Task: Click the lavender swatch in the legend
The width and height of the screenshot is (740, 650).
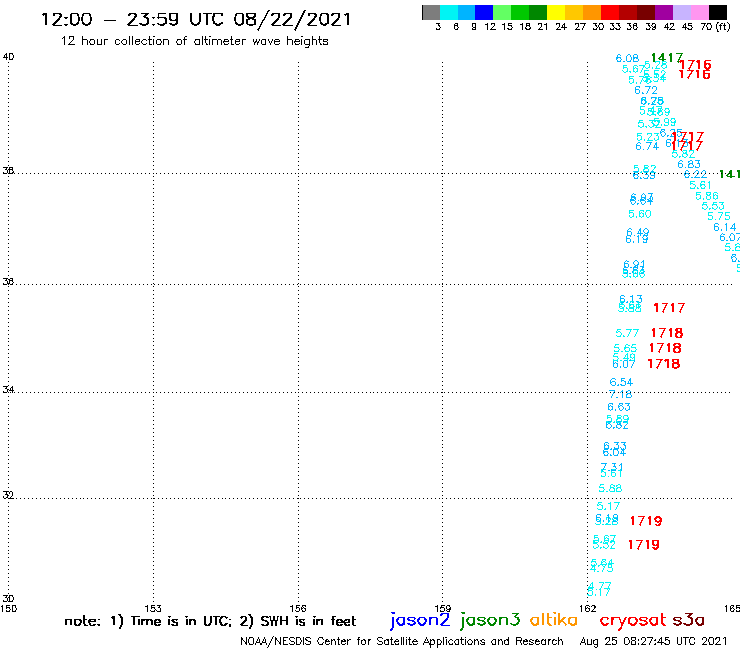Action: (x=682, y=12)
